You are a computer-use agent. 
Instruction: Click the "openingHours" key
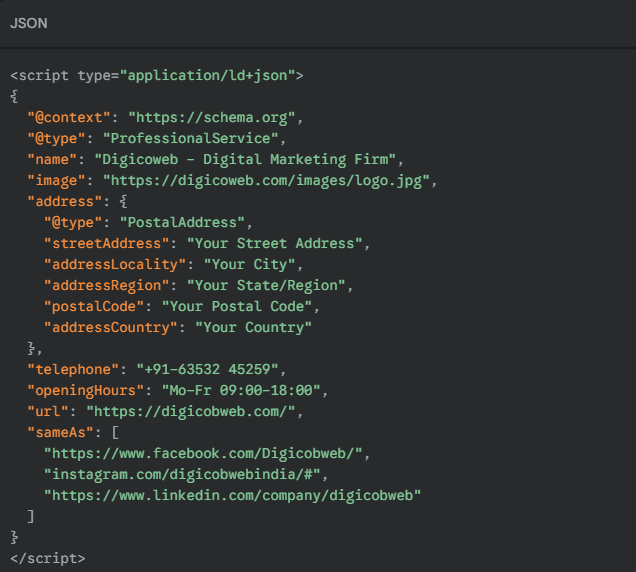click(x=86, y=391)
